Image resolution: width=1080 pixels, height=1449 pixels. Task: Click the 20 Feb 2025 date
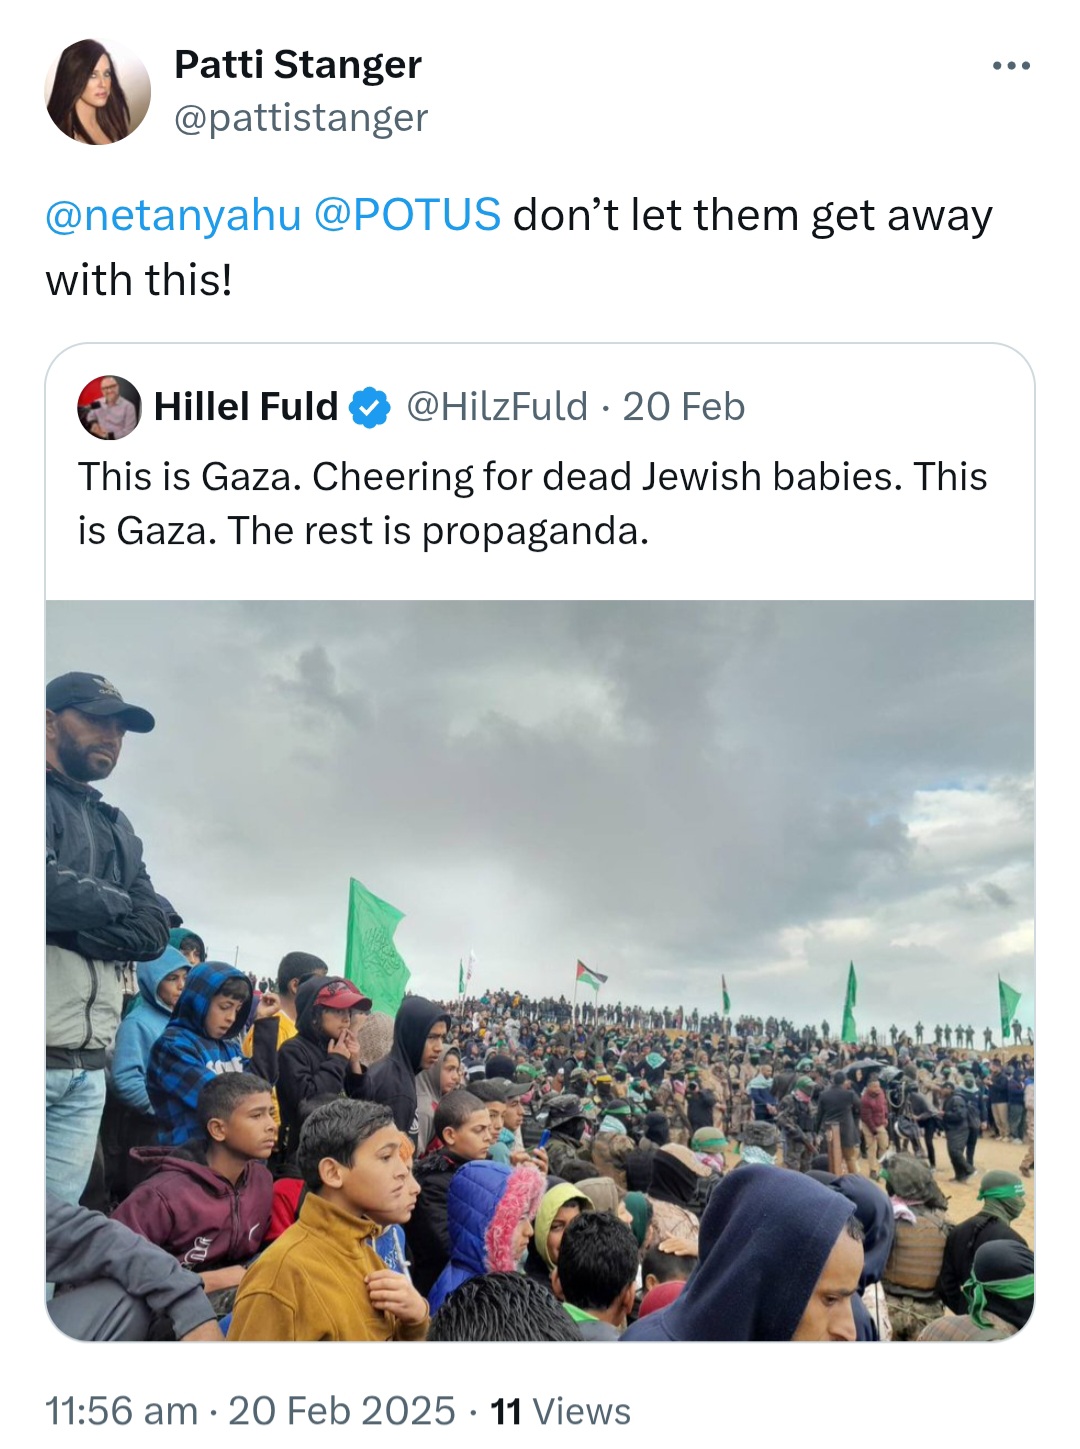pyautogui.click(x=342, y=1411)
